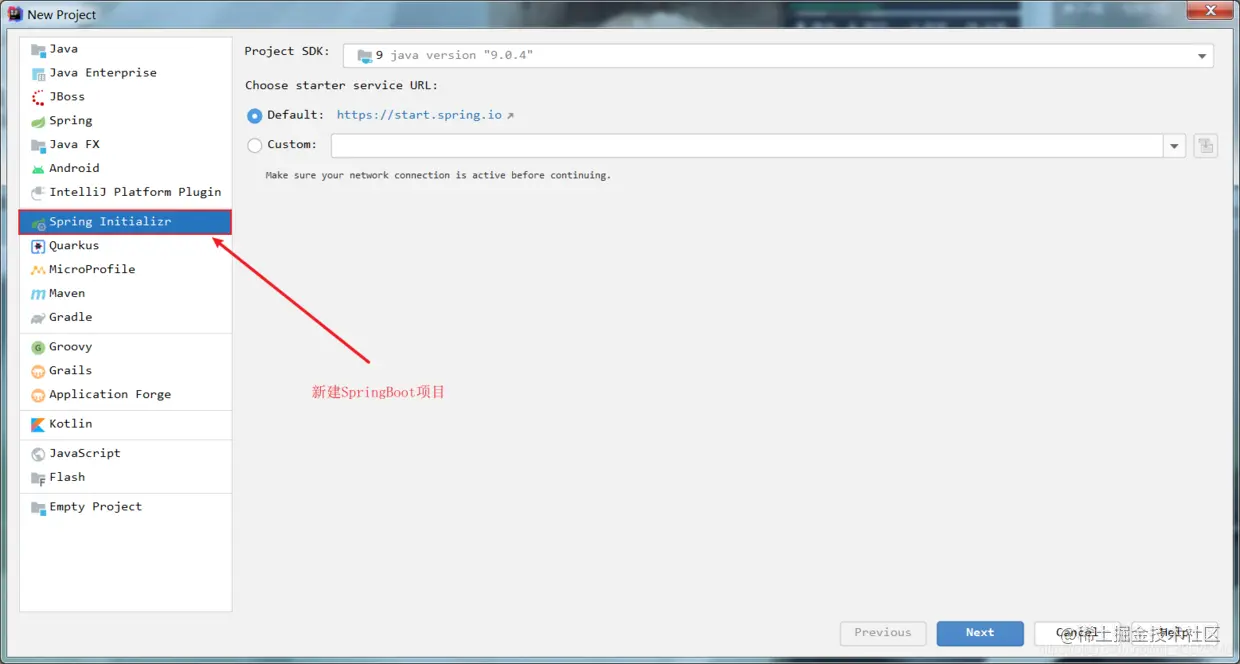Choose Flash project type
1240x664 pixels.
point(125,478)
